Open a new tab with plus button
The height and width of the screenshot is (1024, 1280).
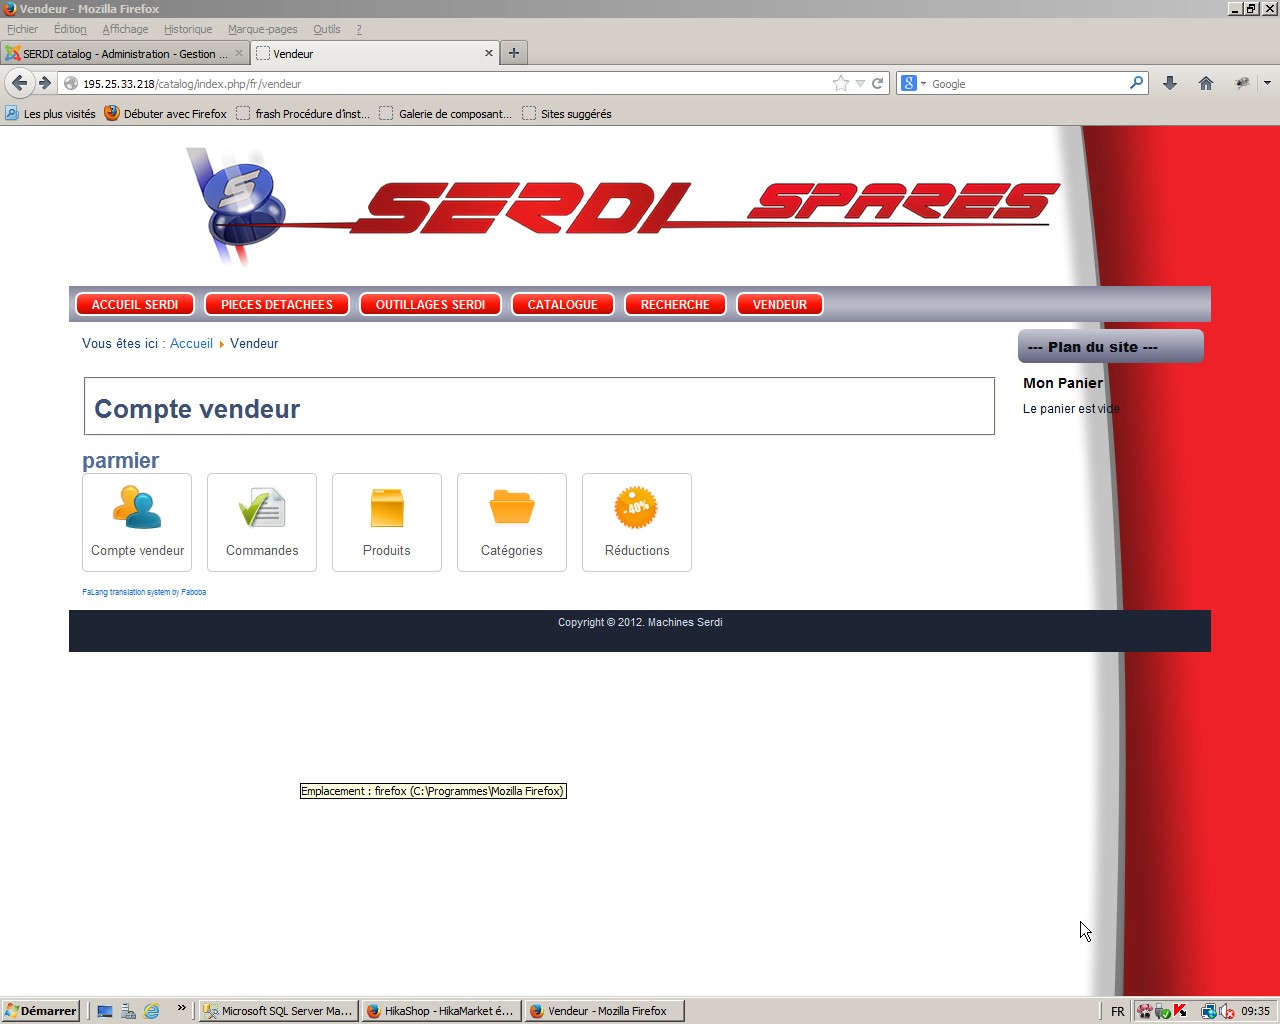514,53
